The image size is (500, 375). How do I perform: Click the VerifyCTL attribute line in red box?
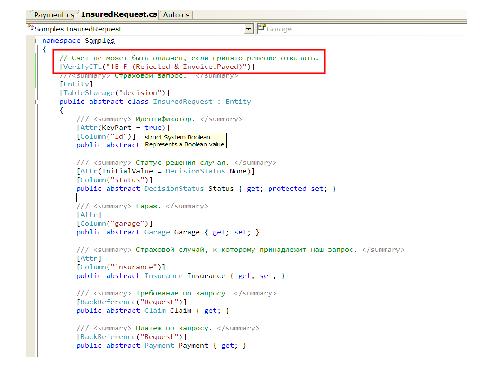(x=157, y=66)
